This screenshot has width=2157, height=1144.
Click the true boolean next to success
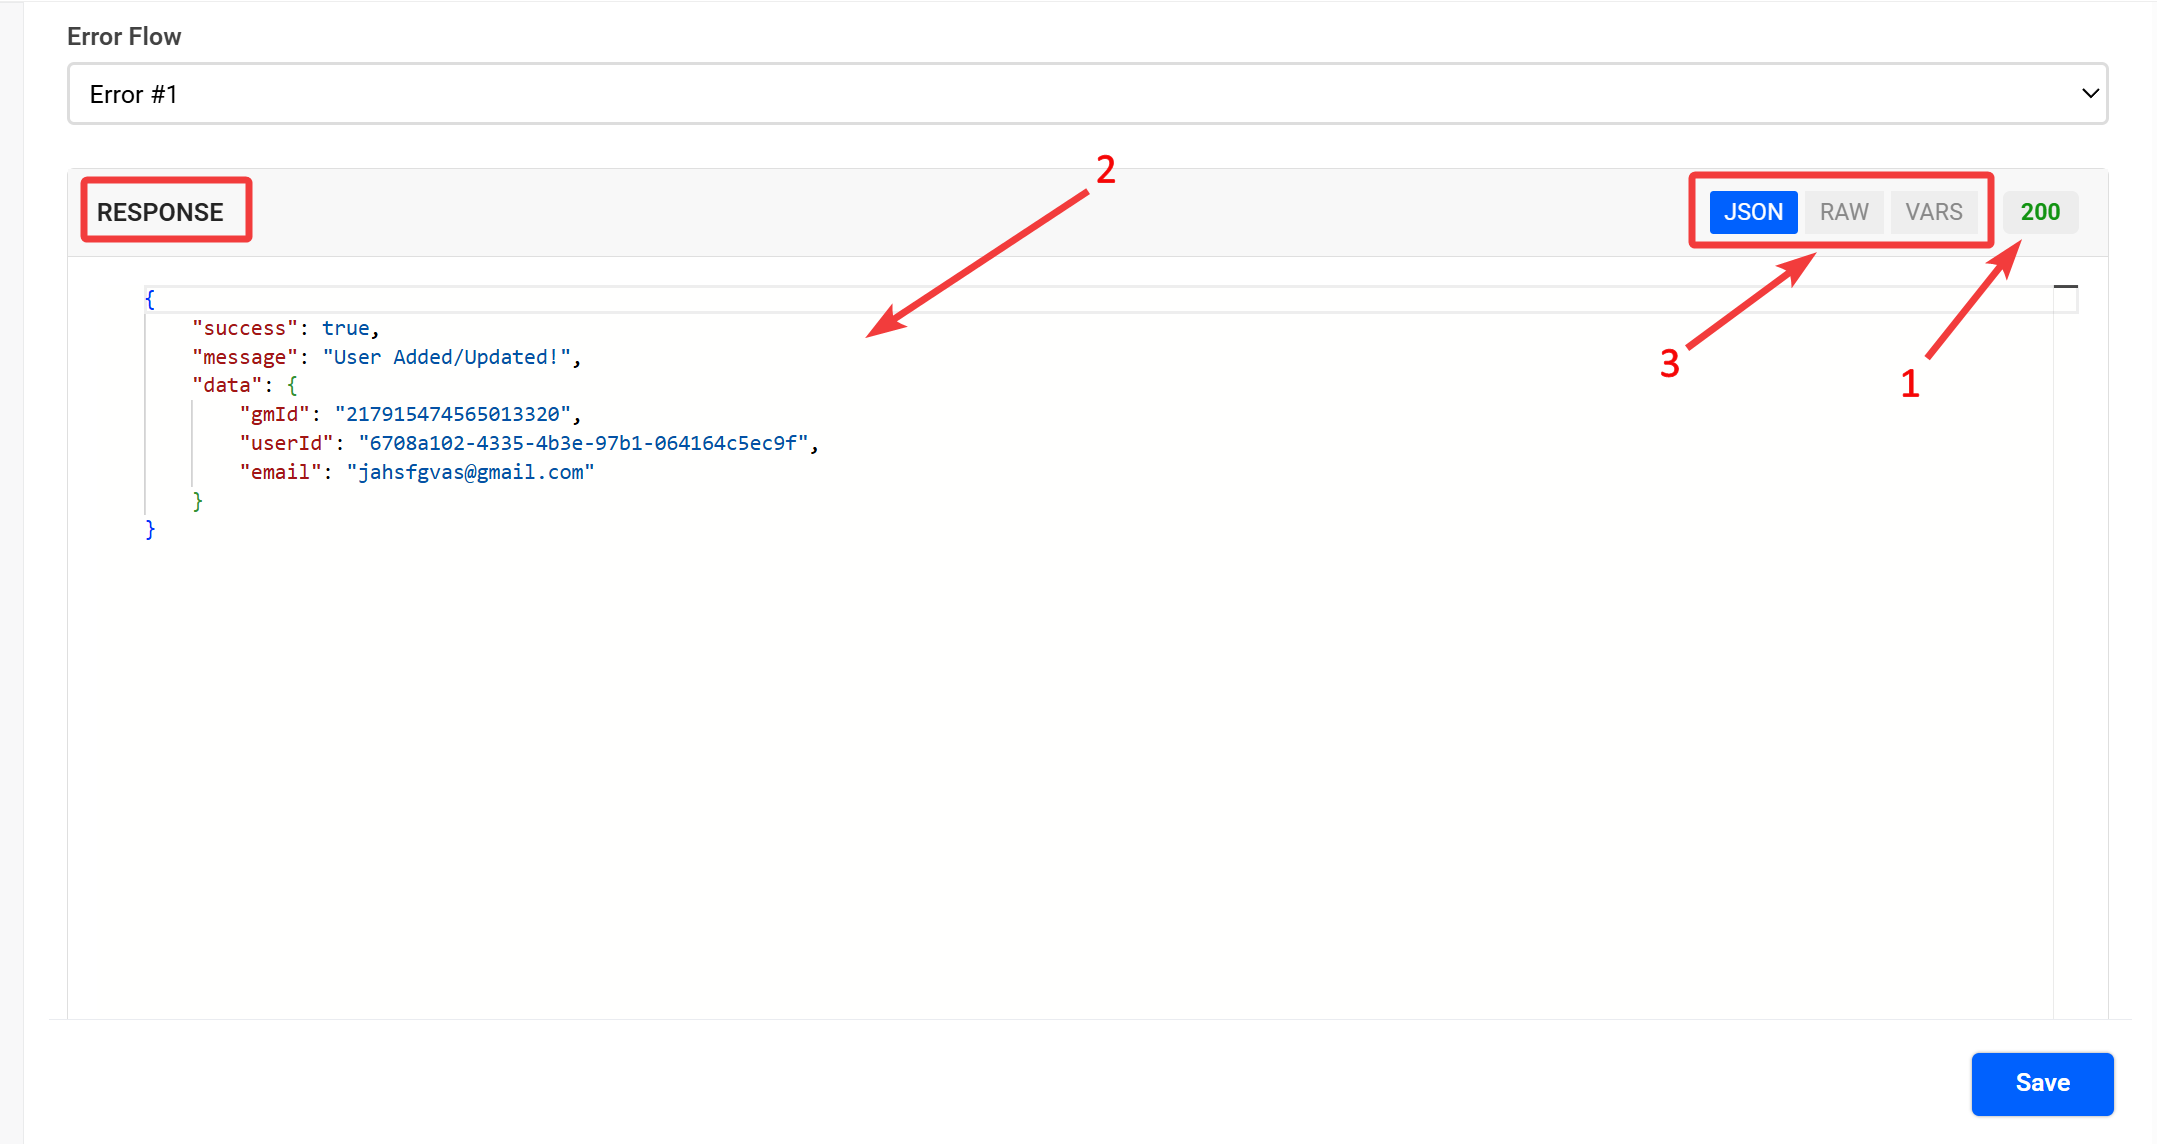345,327
